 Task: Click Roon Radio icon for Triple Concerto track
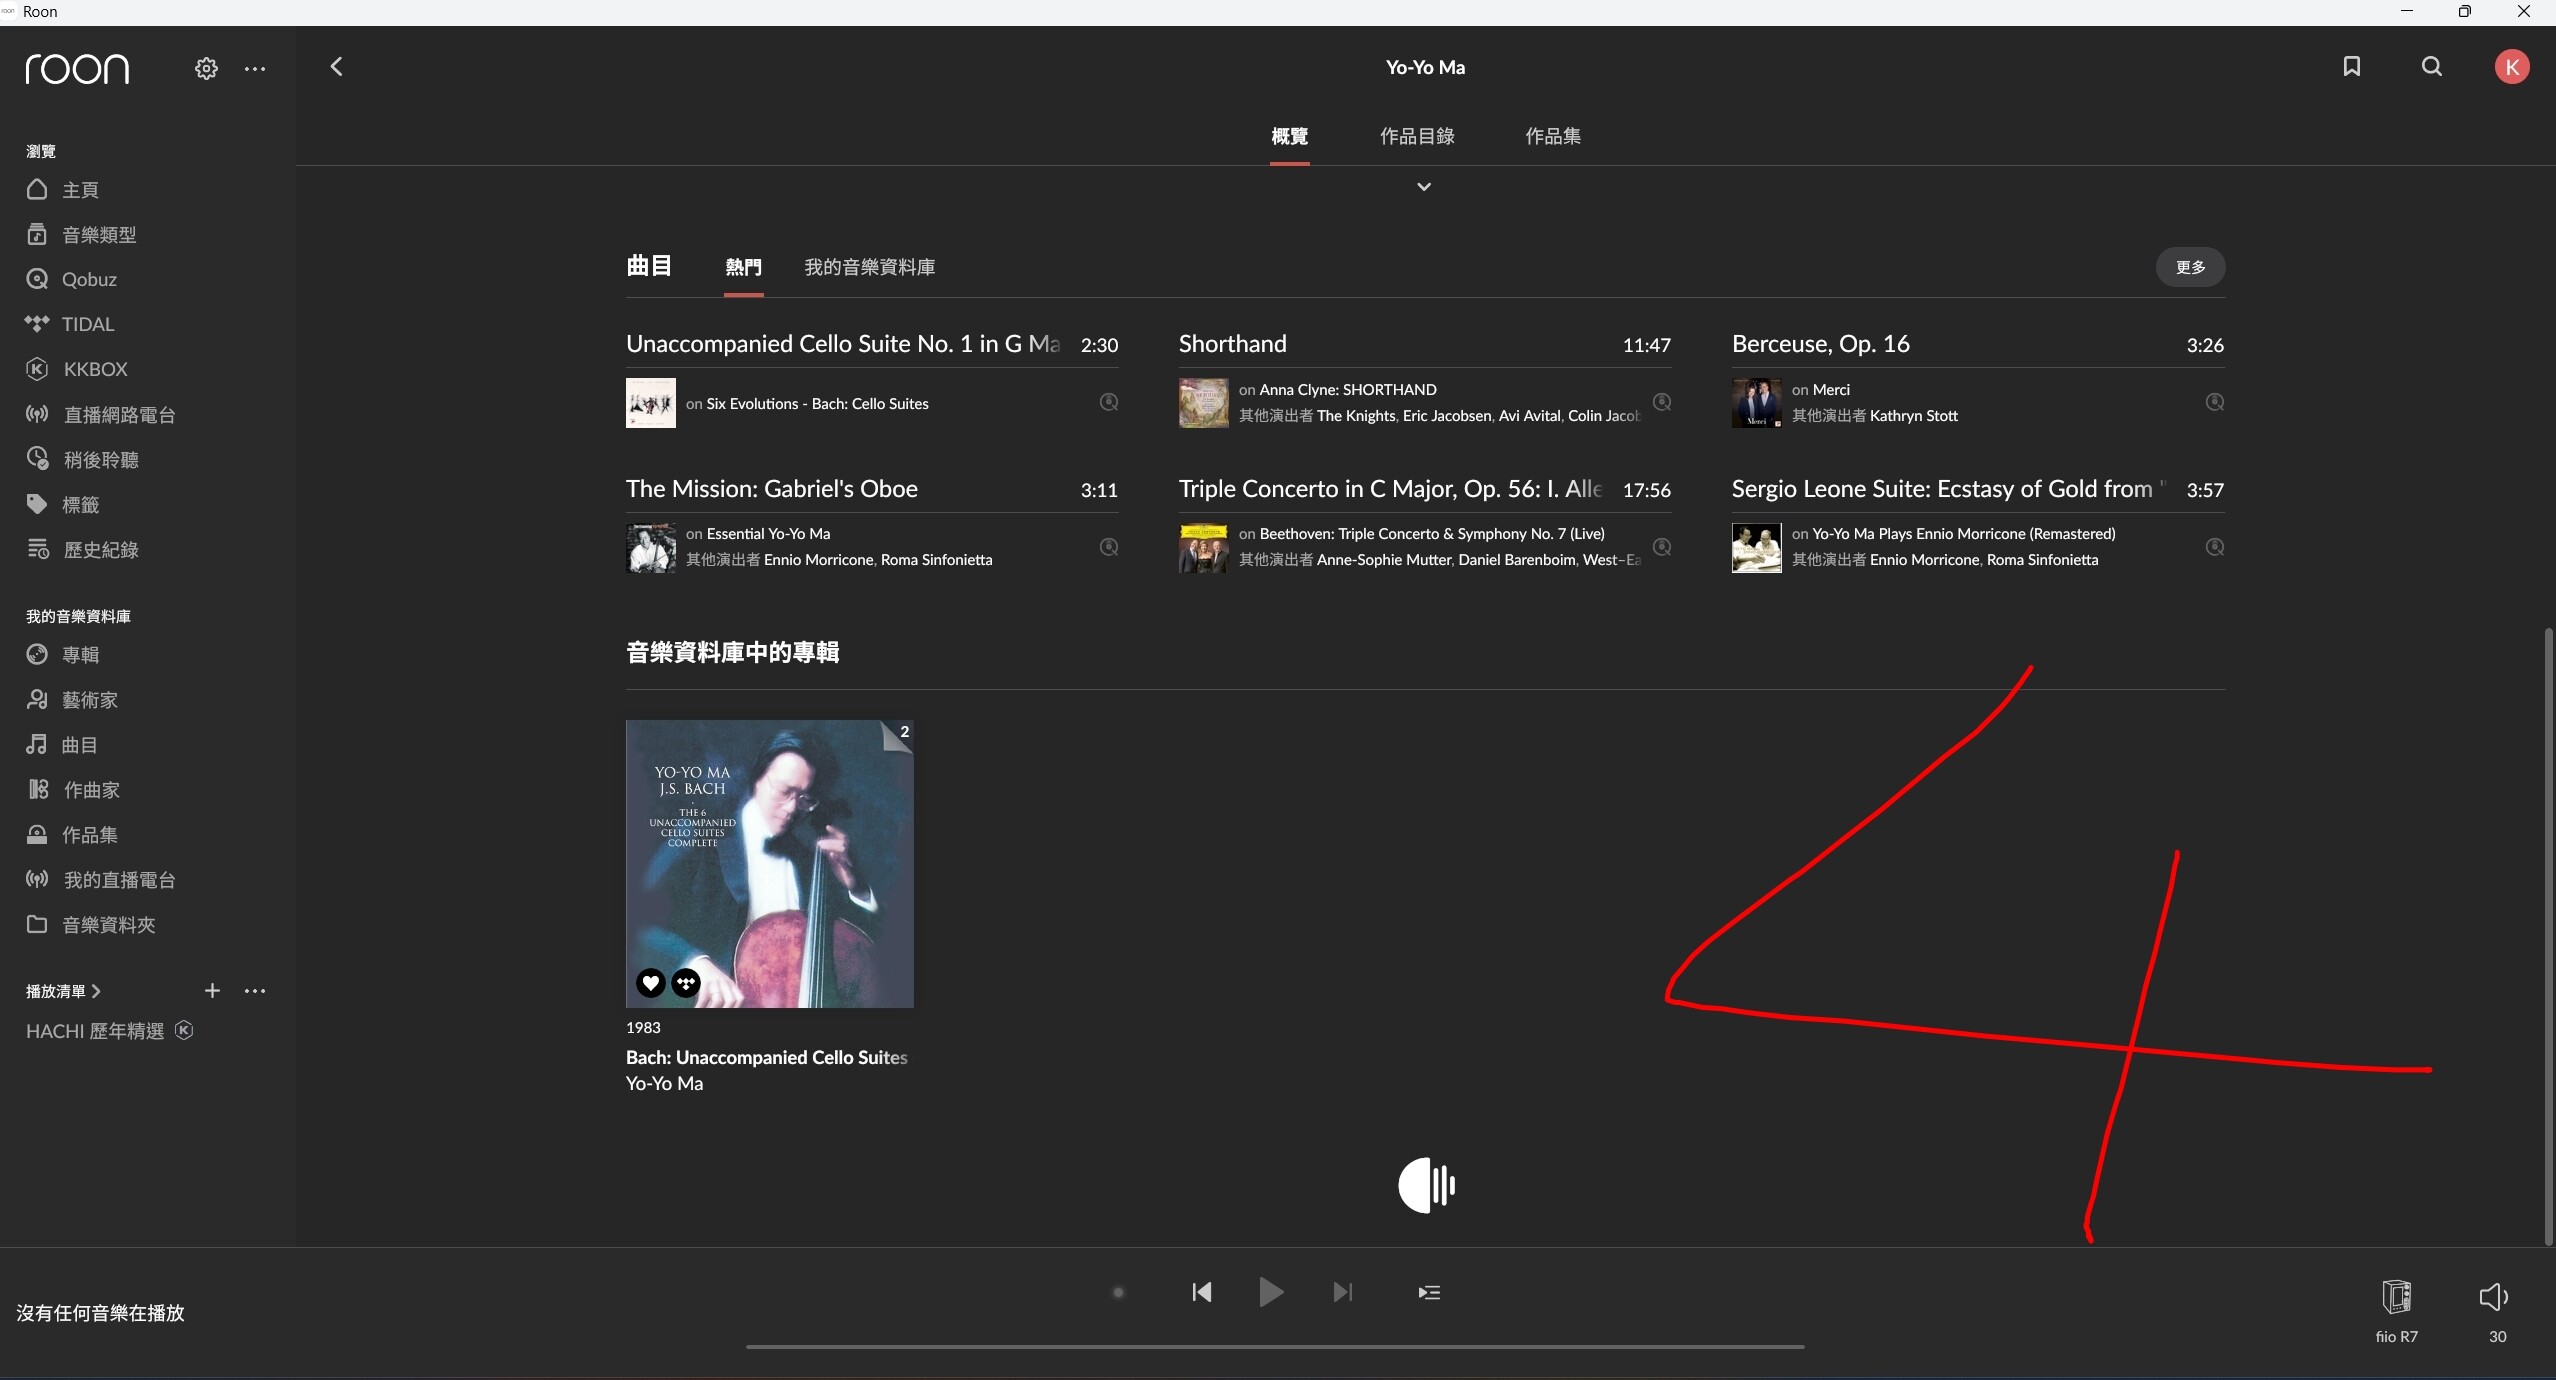coord(1662,547)
